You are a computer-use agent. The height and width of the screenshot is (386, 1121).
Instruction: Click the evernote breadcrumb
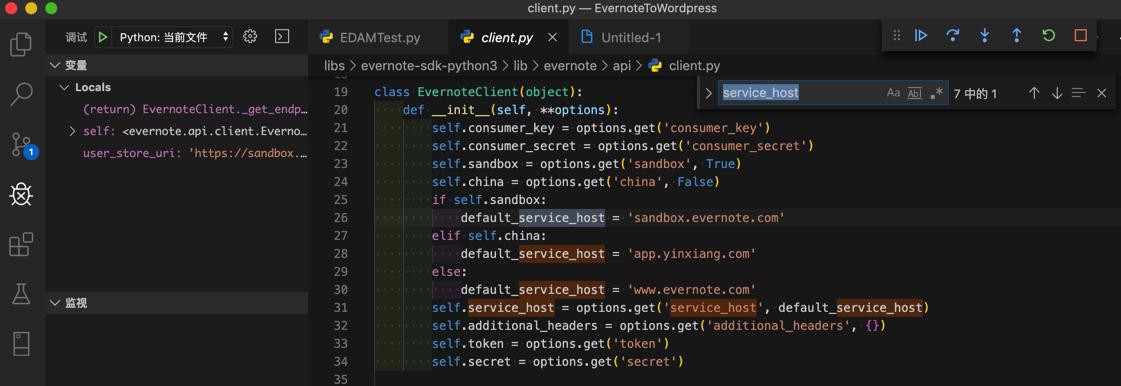coord(570,66)
